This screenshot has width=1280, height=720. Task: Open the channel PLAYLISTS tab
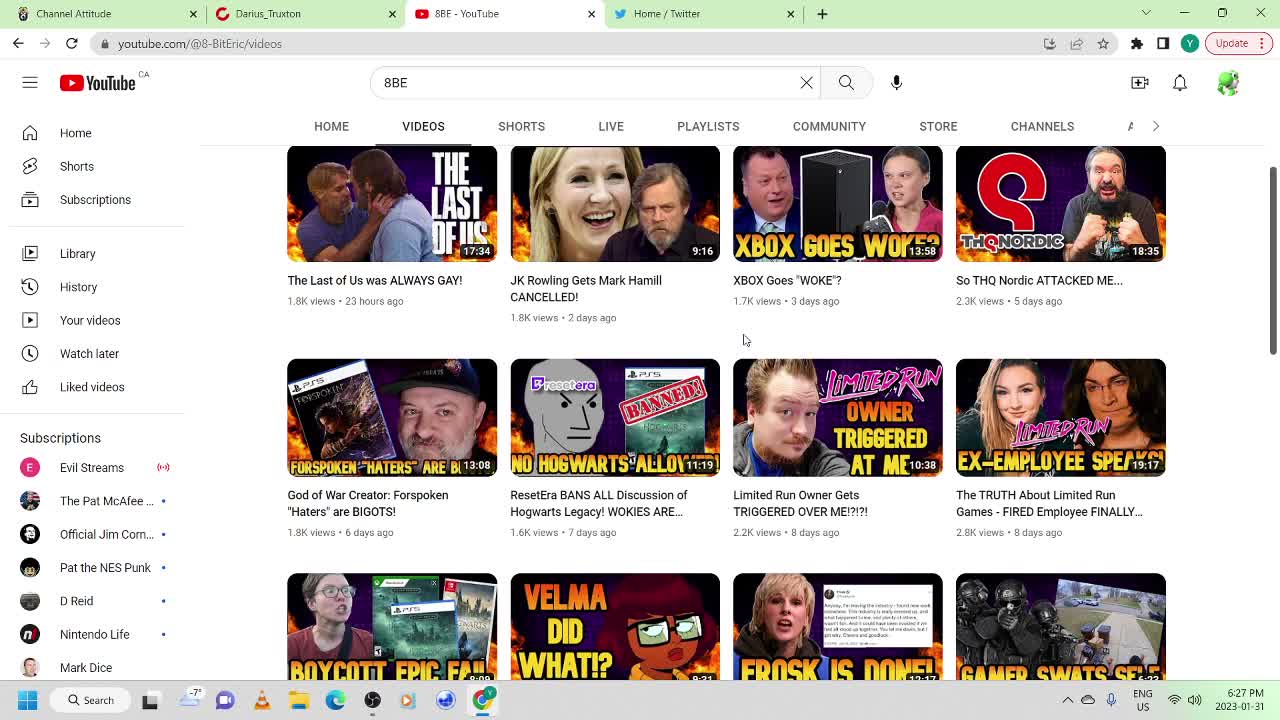point(708,126)
